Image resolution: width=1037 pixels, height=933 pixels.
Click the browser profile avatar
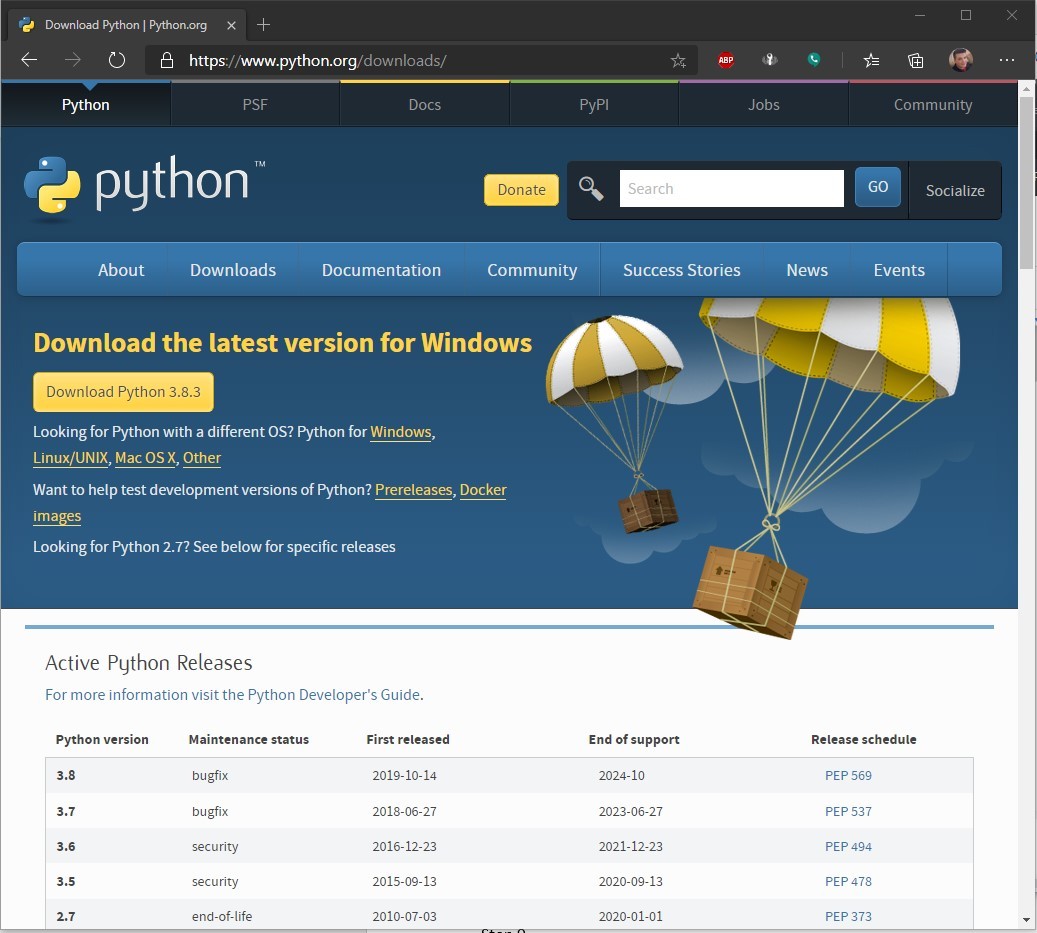960,60
